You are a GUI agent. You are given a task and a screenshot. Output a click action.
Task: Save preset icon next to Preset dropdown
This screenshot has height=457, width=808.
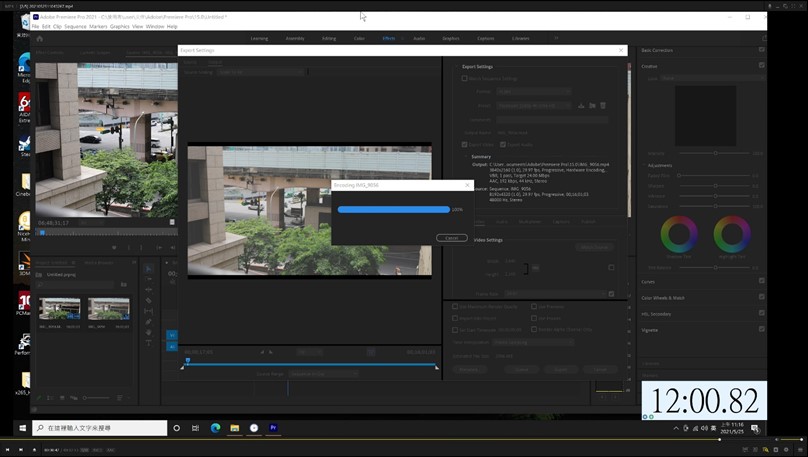click(x=581, y=105)
